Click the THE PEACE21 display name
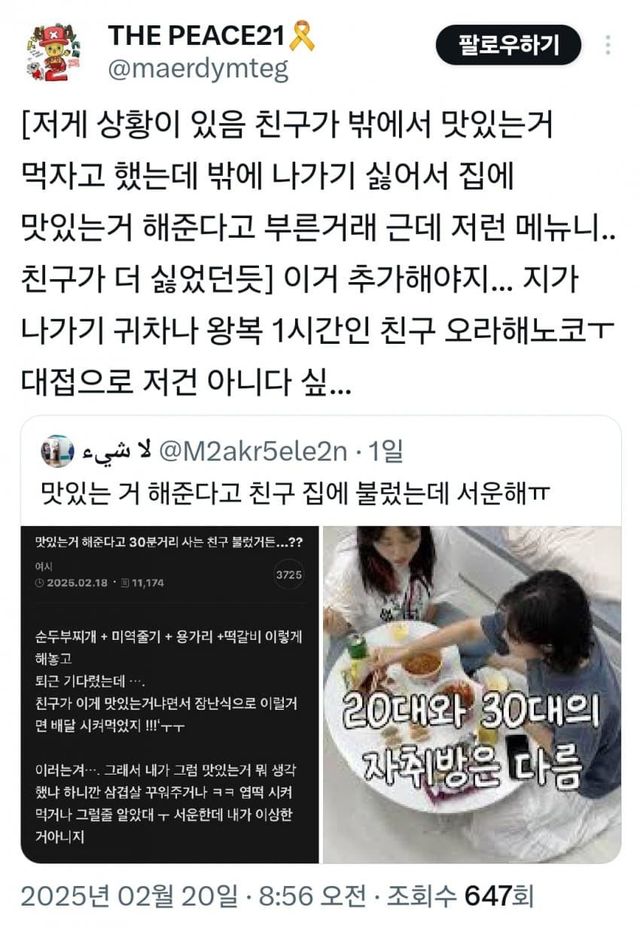The height and width of the screenshot is (928, 640). (197, 36)
